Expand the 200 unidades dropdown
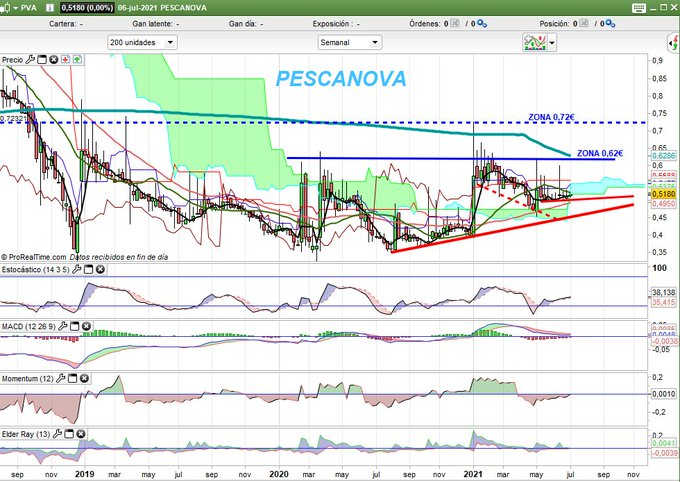This screenshot has width=680, height=482. pos(171,42)
